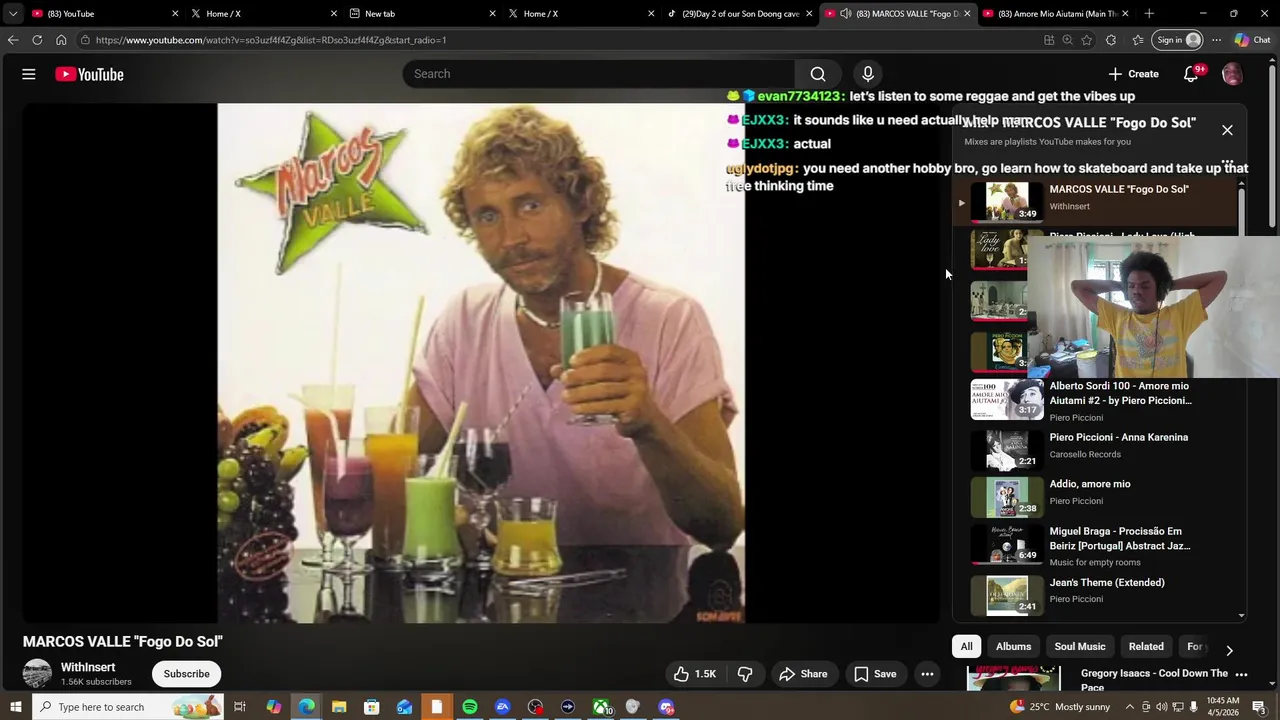Share the video
The image size is (1280, 720).
coord(803,674)
